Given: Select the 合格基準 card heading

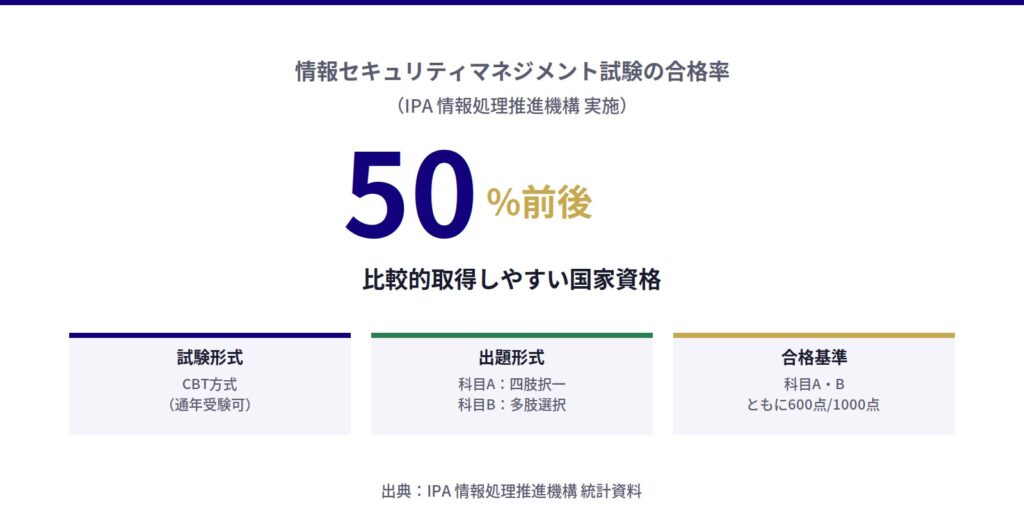Looking at the screenshot, I should point(813,358).
